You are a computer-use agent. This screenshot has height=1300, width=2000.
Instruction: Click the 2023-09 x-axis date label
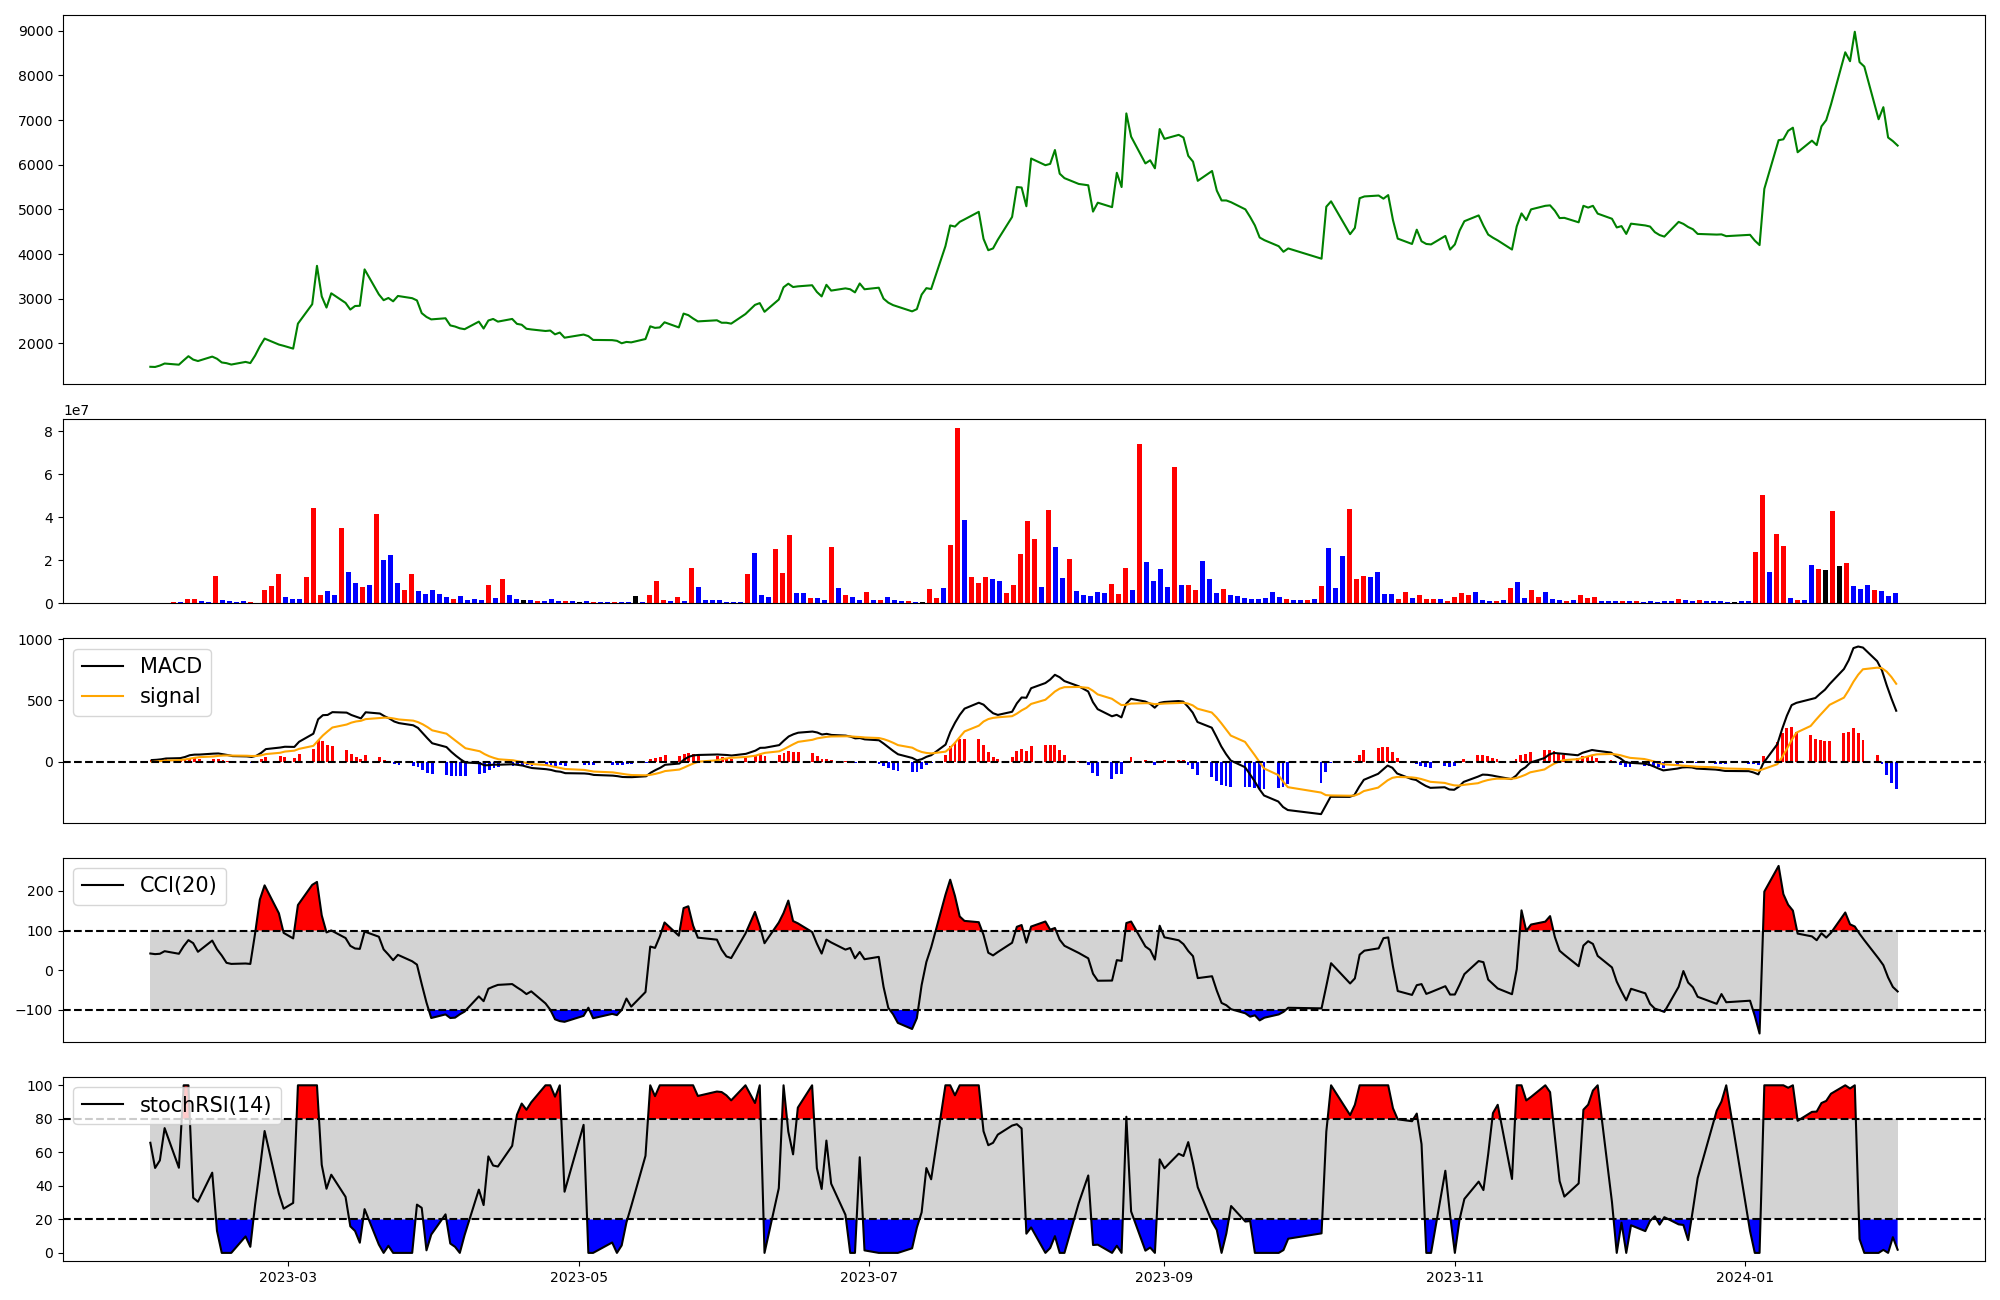(x=1164, y=1277)
